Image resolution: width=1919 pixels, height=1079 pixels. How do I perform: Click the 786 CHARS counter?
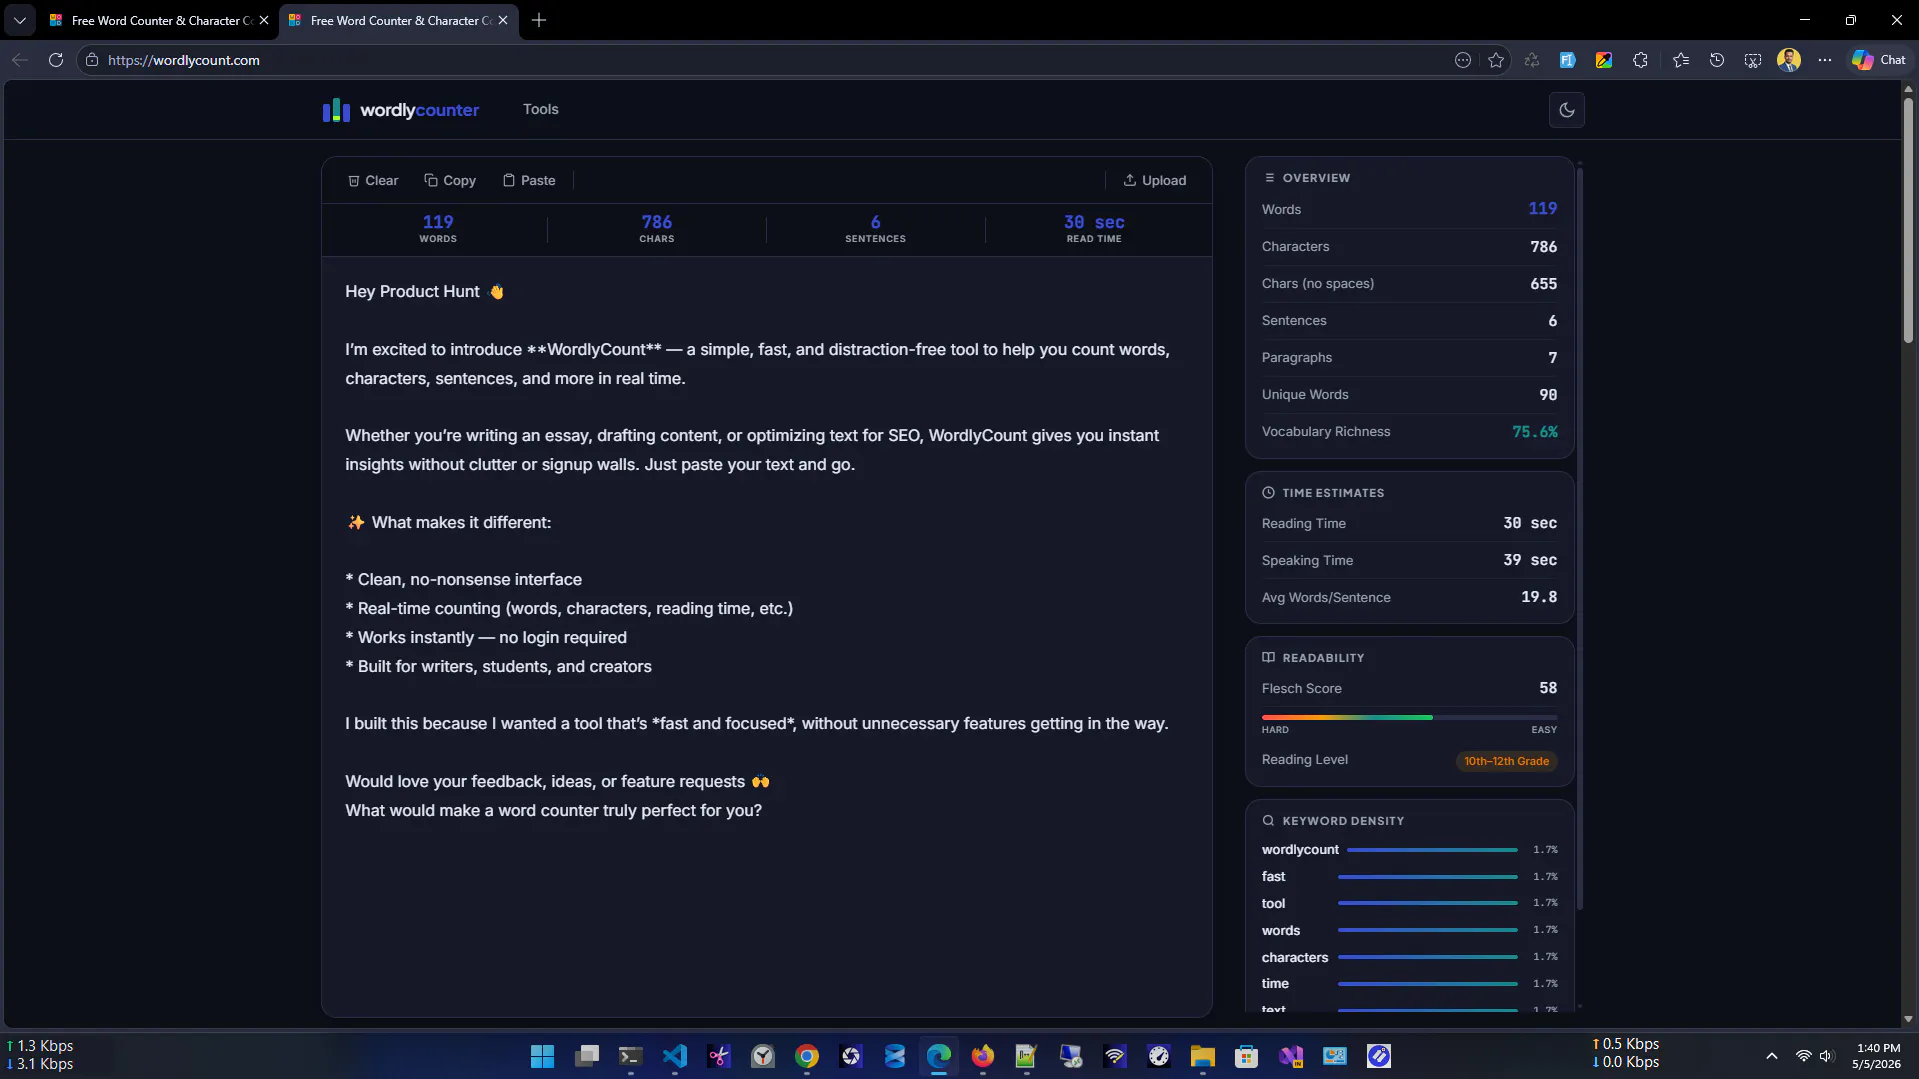(657, 229)
